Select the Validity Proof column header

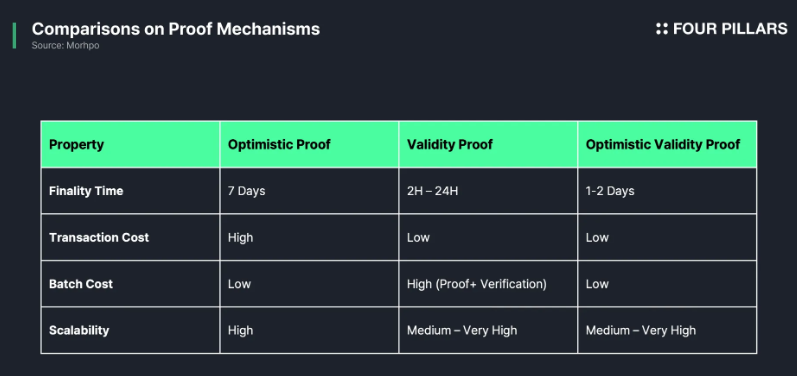click(488, 144)
